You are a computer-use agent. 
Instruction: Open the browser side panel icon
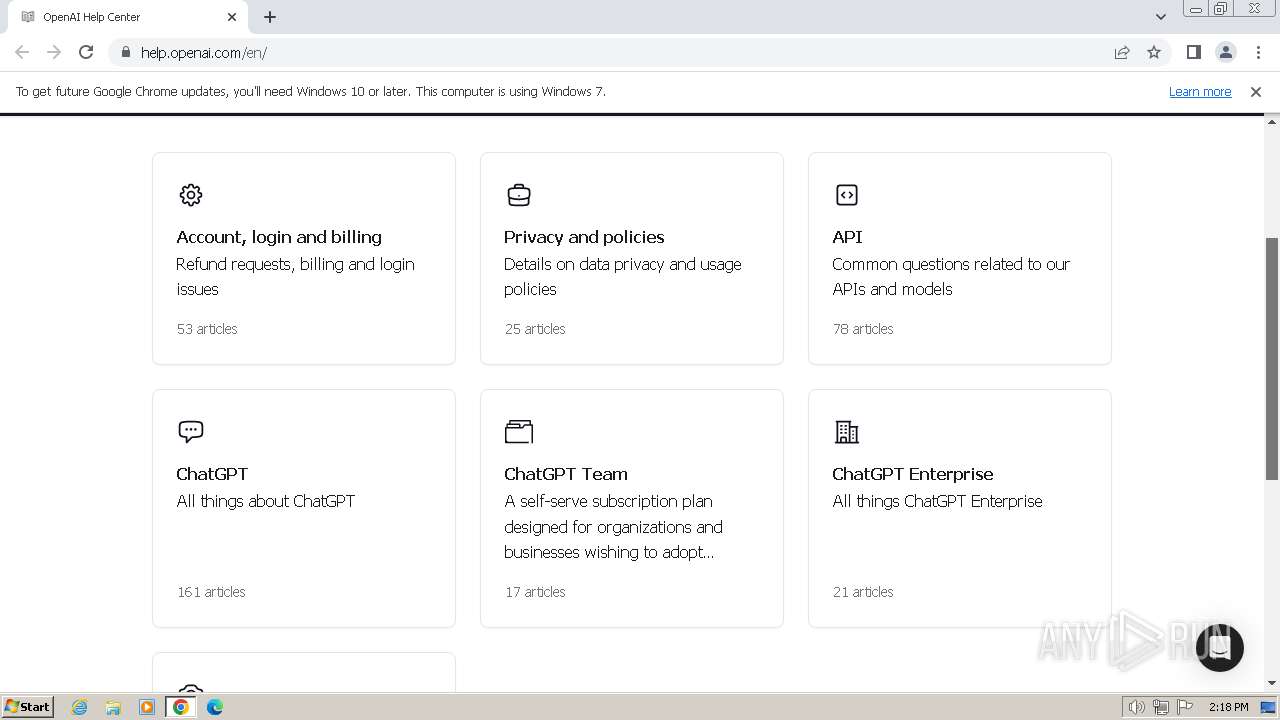pos(1193,52)
